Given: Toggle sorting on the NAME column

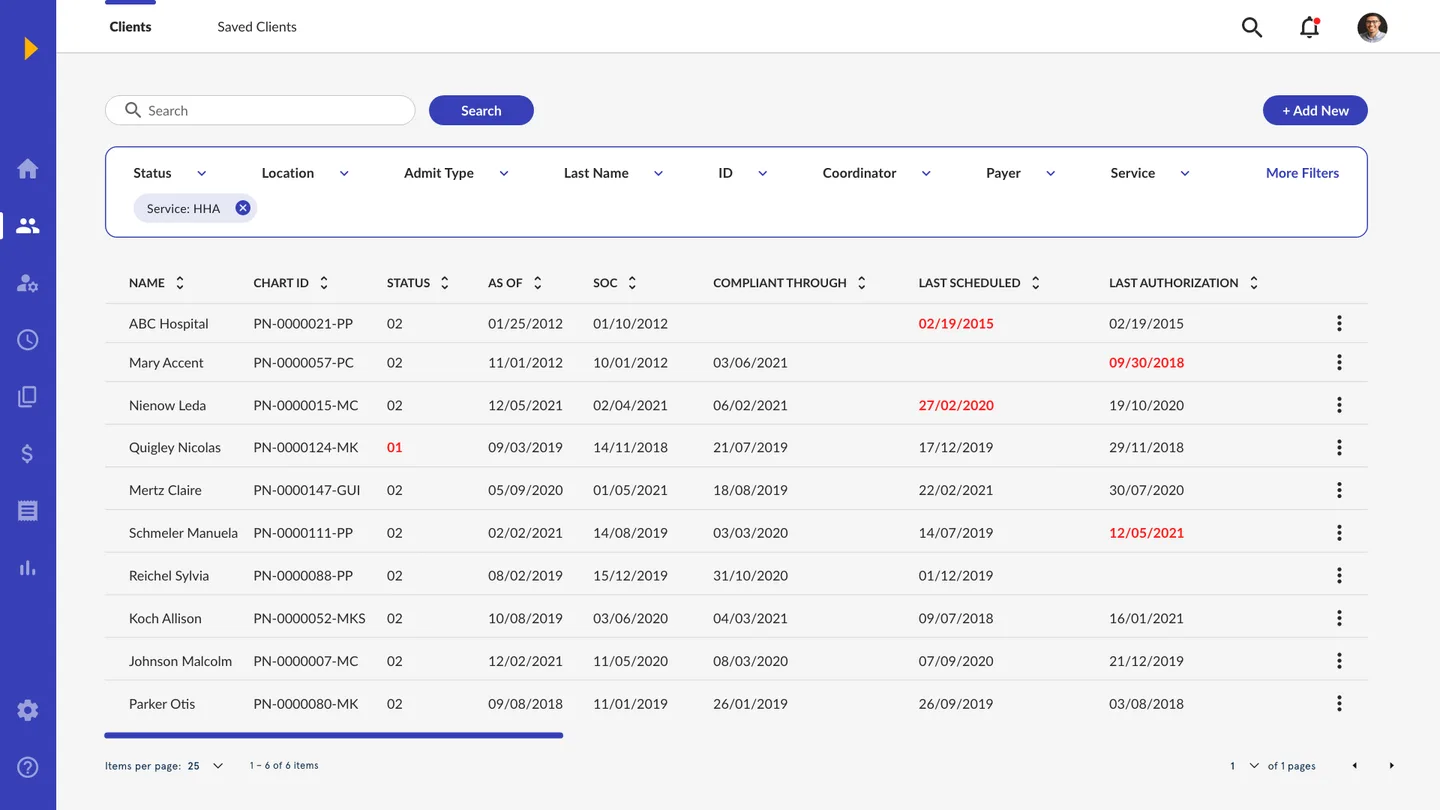Looking at the screenshot, I should 180,282.
